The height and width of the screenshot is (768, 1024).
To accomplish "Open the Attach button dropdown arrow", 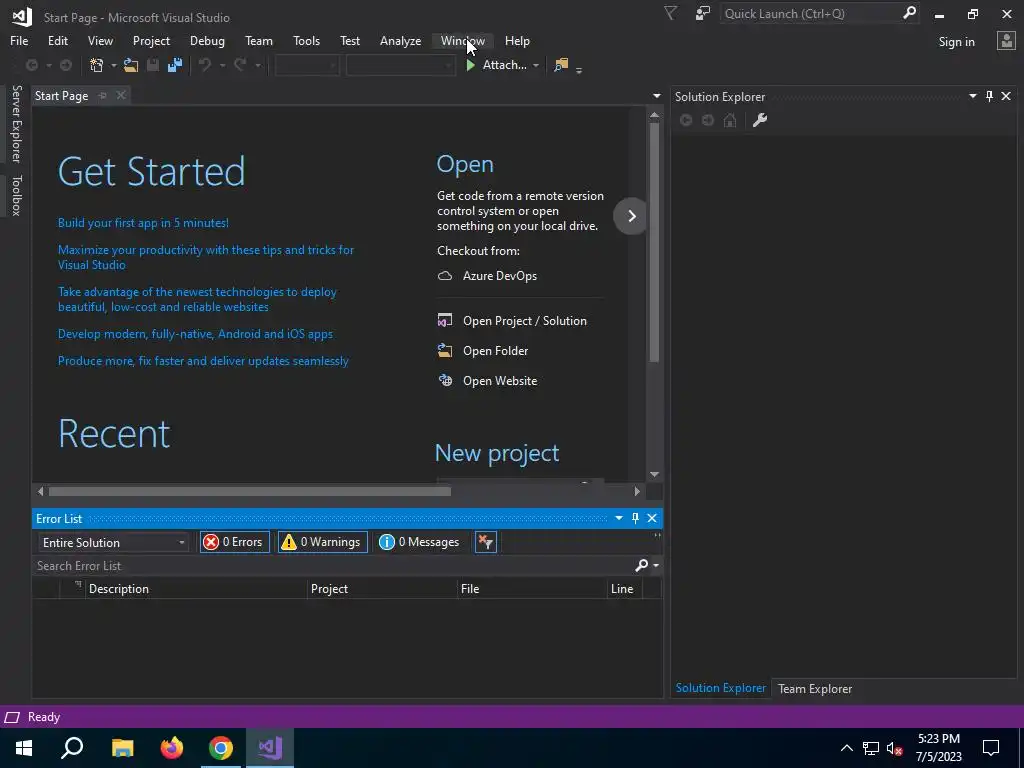I will tap(536, 65).
